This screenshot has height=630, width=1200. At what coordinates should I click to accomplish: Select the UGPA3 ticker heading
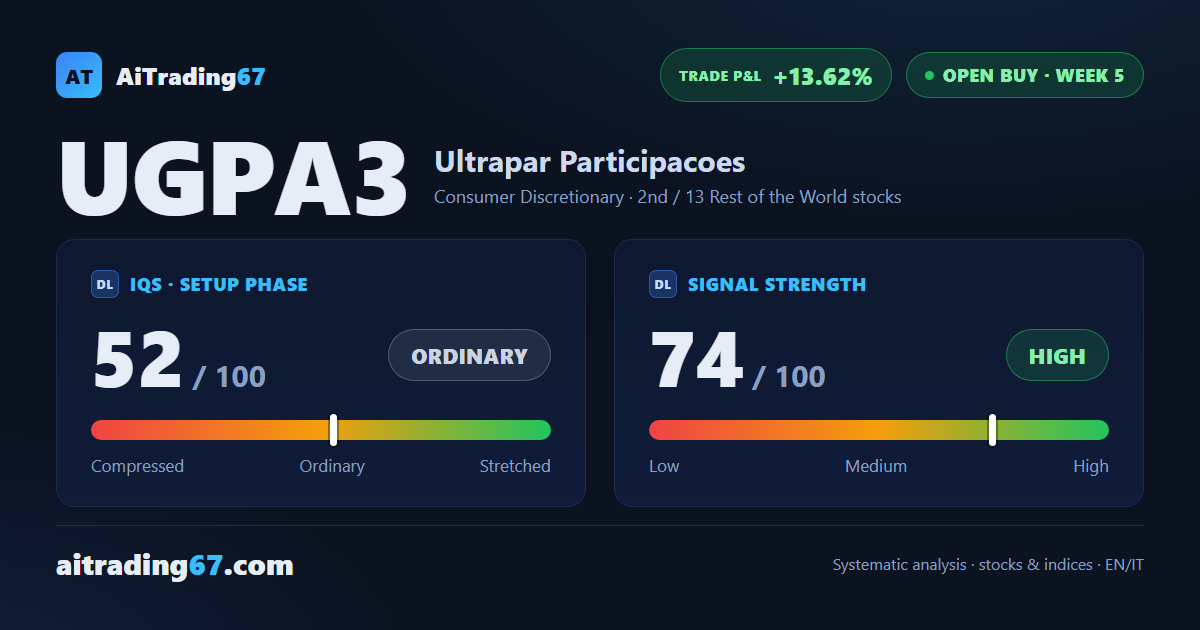coord(233,180)
